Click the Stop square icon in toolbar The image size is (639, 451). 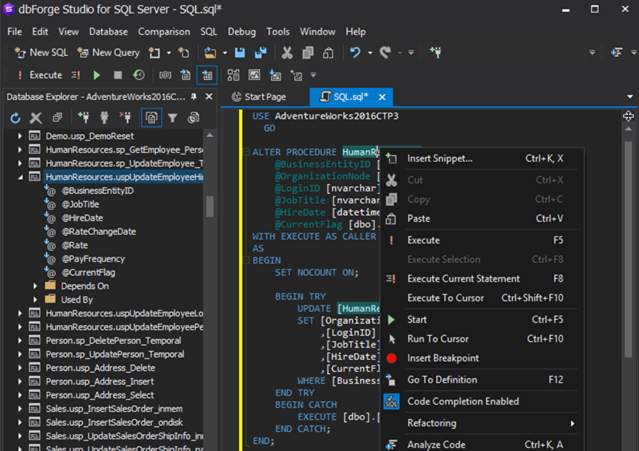(x=118, y=75)
